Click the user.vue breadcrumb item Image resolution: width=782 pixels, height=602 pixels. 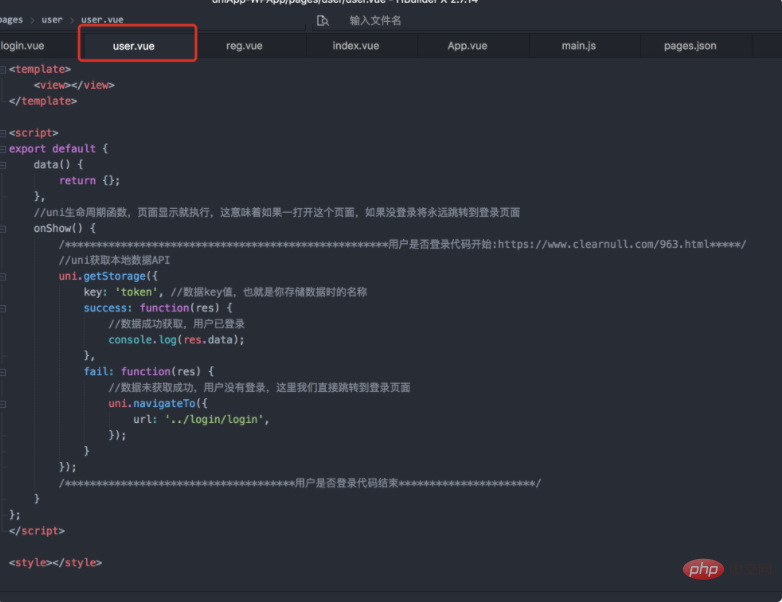click(x=102, y=20)
